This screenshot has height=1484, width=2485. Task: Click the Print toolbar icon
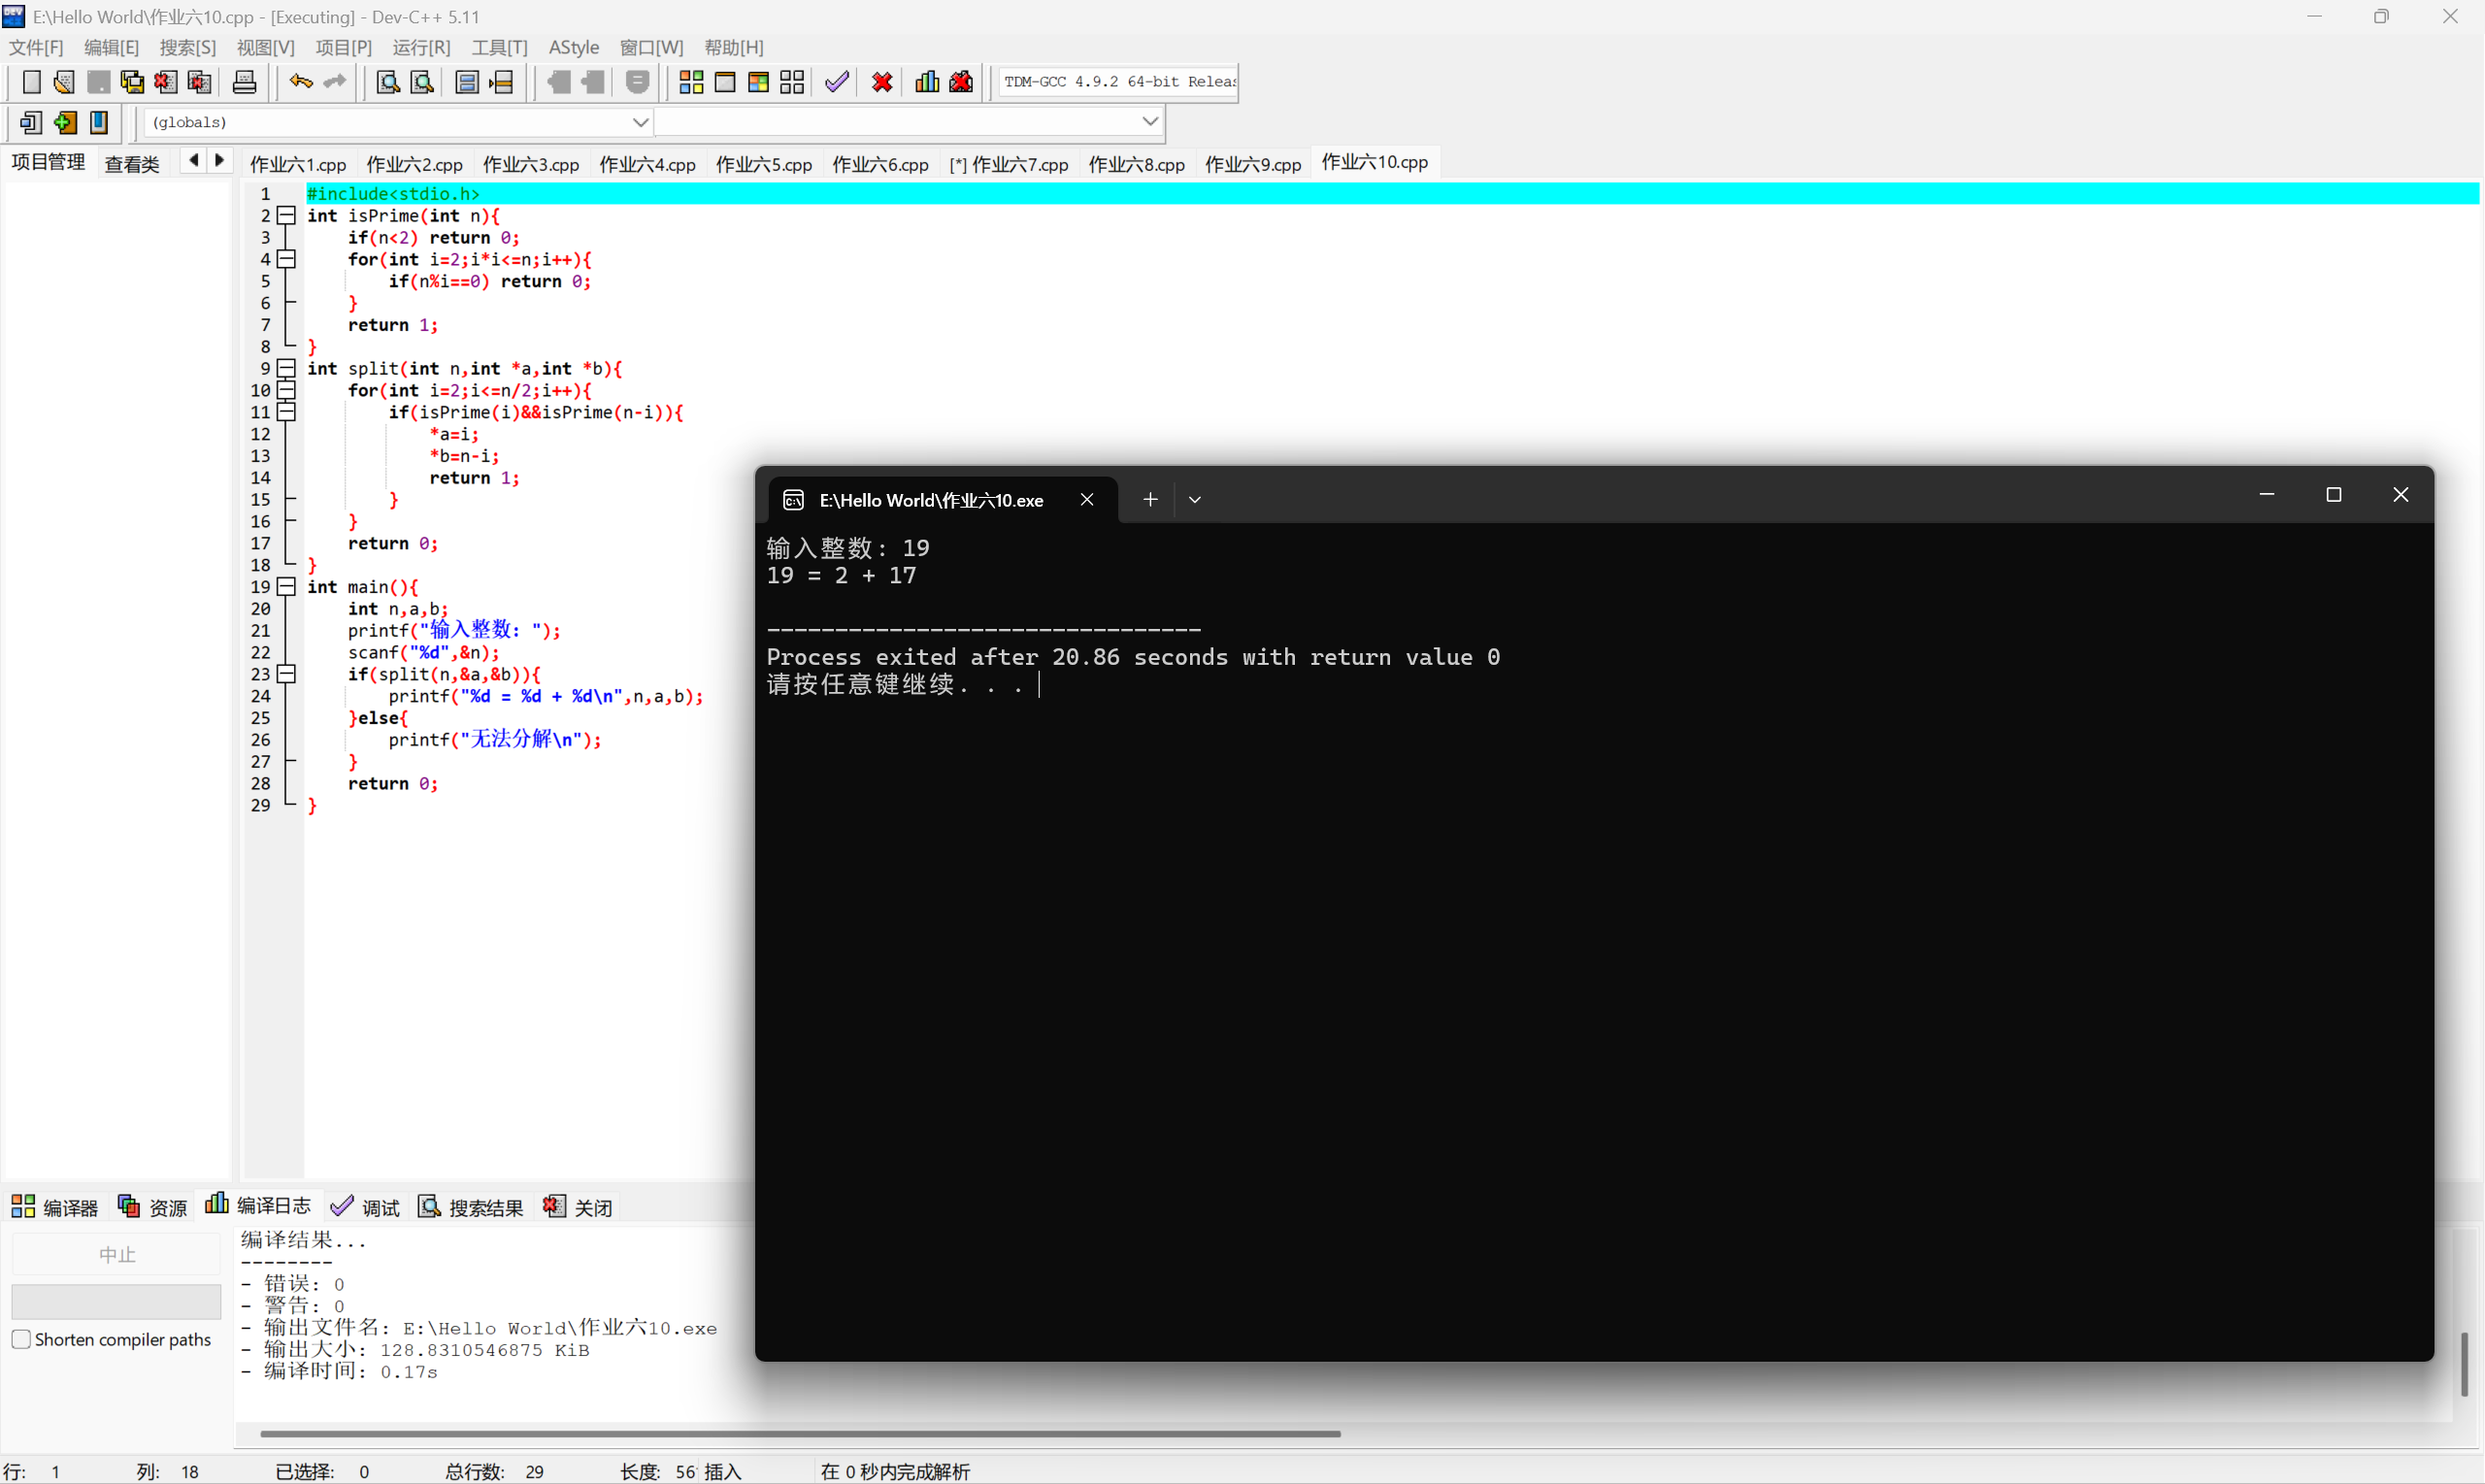click(244, 82)
